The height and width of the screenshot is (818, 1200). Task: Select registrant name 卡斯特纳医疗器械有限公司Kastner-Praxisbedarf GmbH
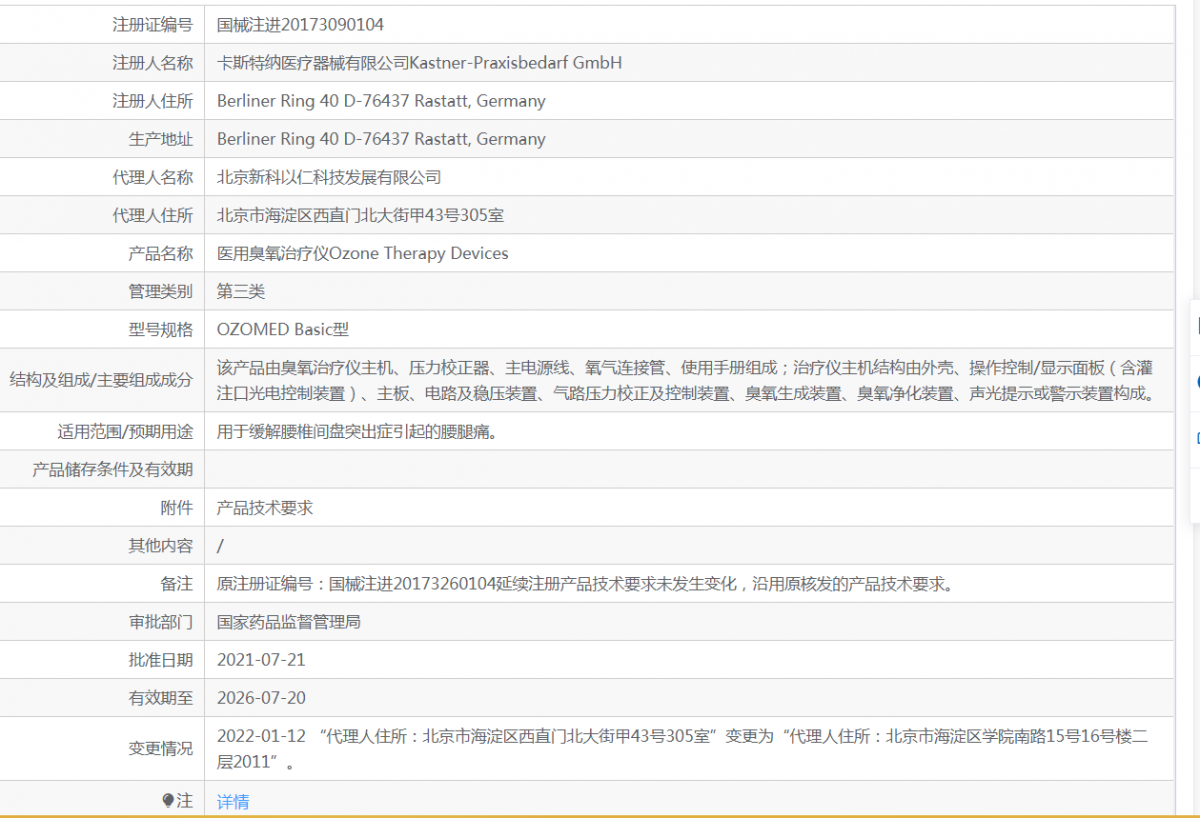point(419,63)
